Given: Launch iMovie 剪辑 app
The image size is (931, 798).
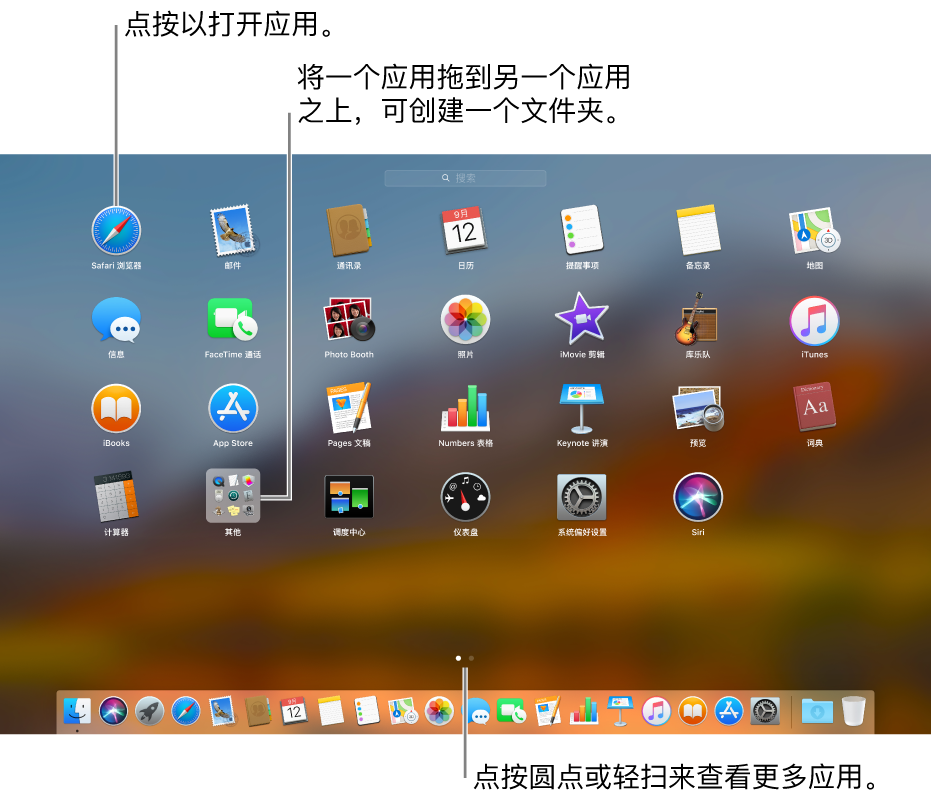Looking at the screenshot, I should (582, 320).
